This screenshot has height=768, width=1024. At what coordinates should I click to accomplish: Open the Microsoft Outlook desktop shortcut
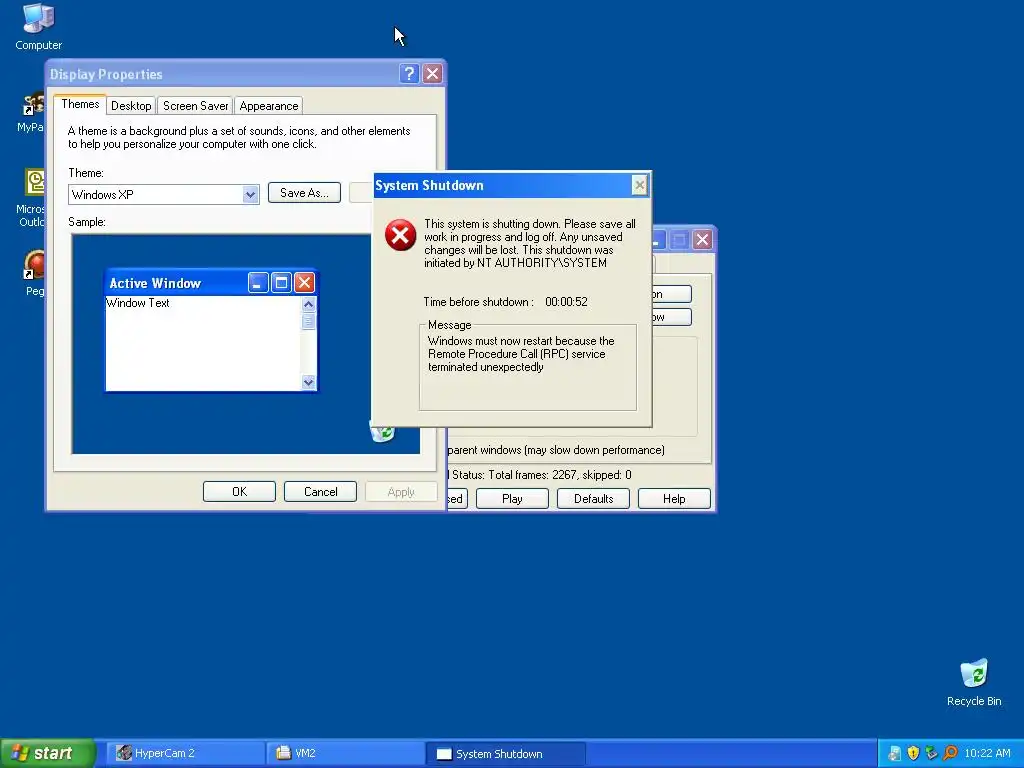tap(34, 197)
